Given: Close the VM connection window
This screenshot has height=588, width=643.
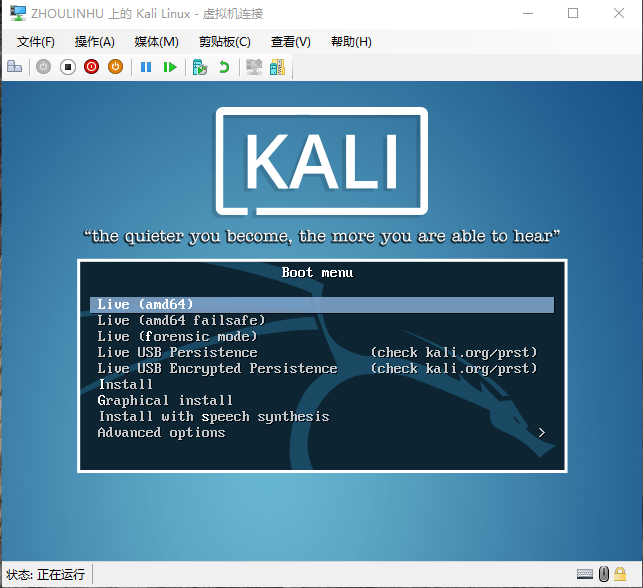Looking at the screenshot, I should pos(619,14).
